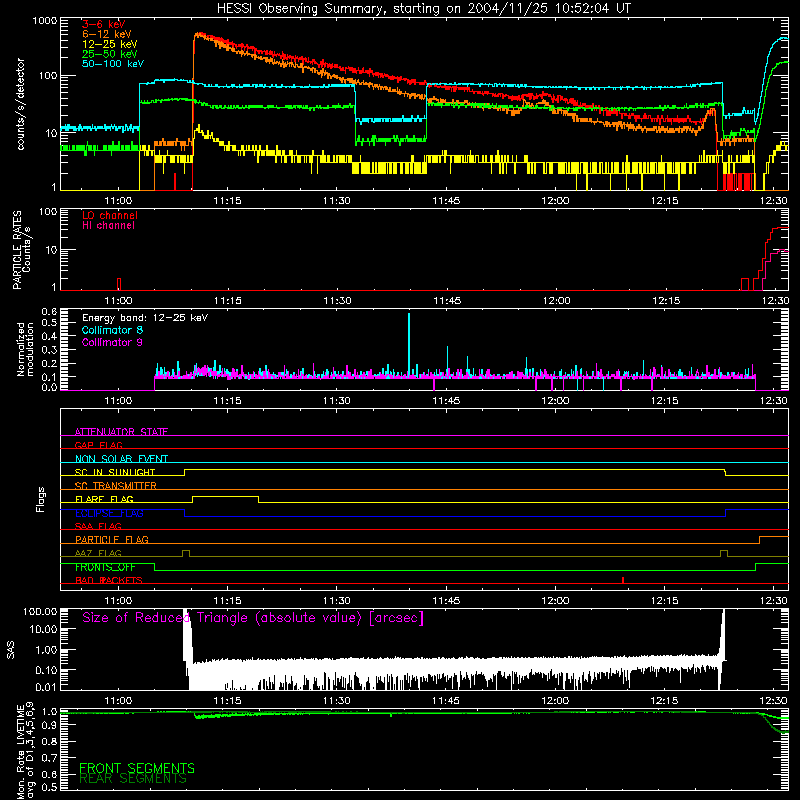Click the "Normalized modulation" axis title
The width and height of the screenshot is (800, 800).
25,349
